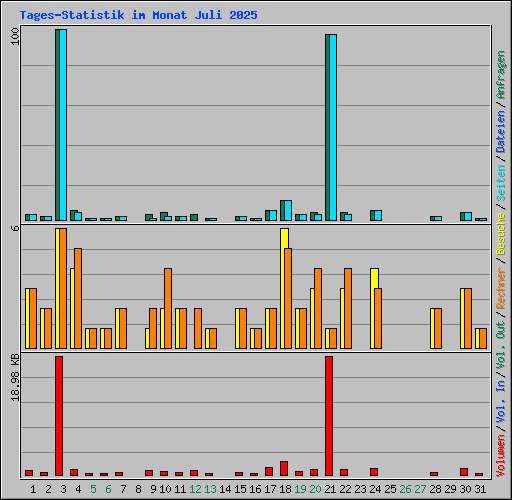This screenshot has height=500, width=512.
Task: Select day 18 on the x-axis
Action: [x=285, y=489]
